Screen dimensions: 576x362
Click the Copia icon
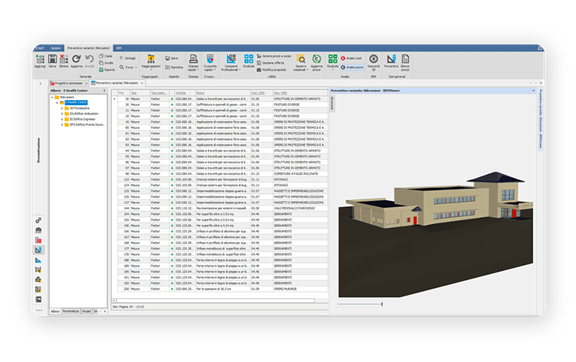point(106,56)
